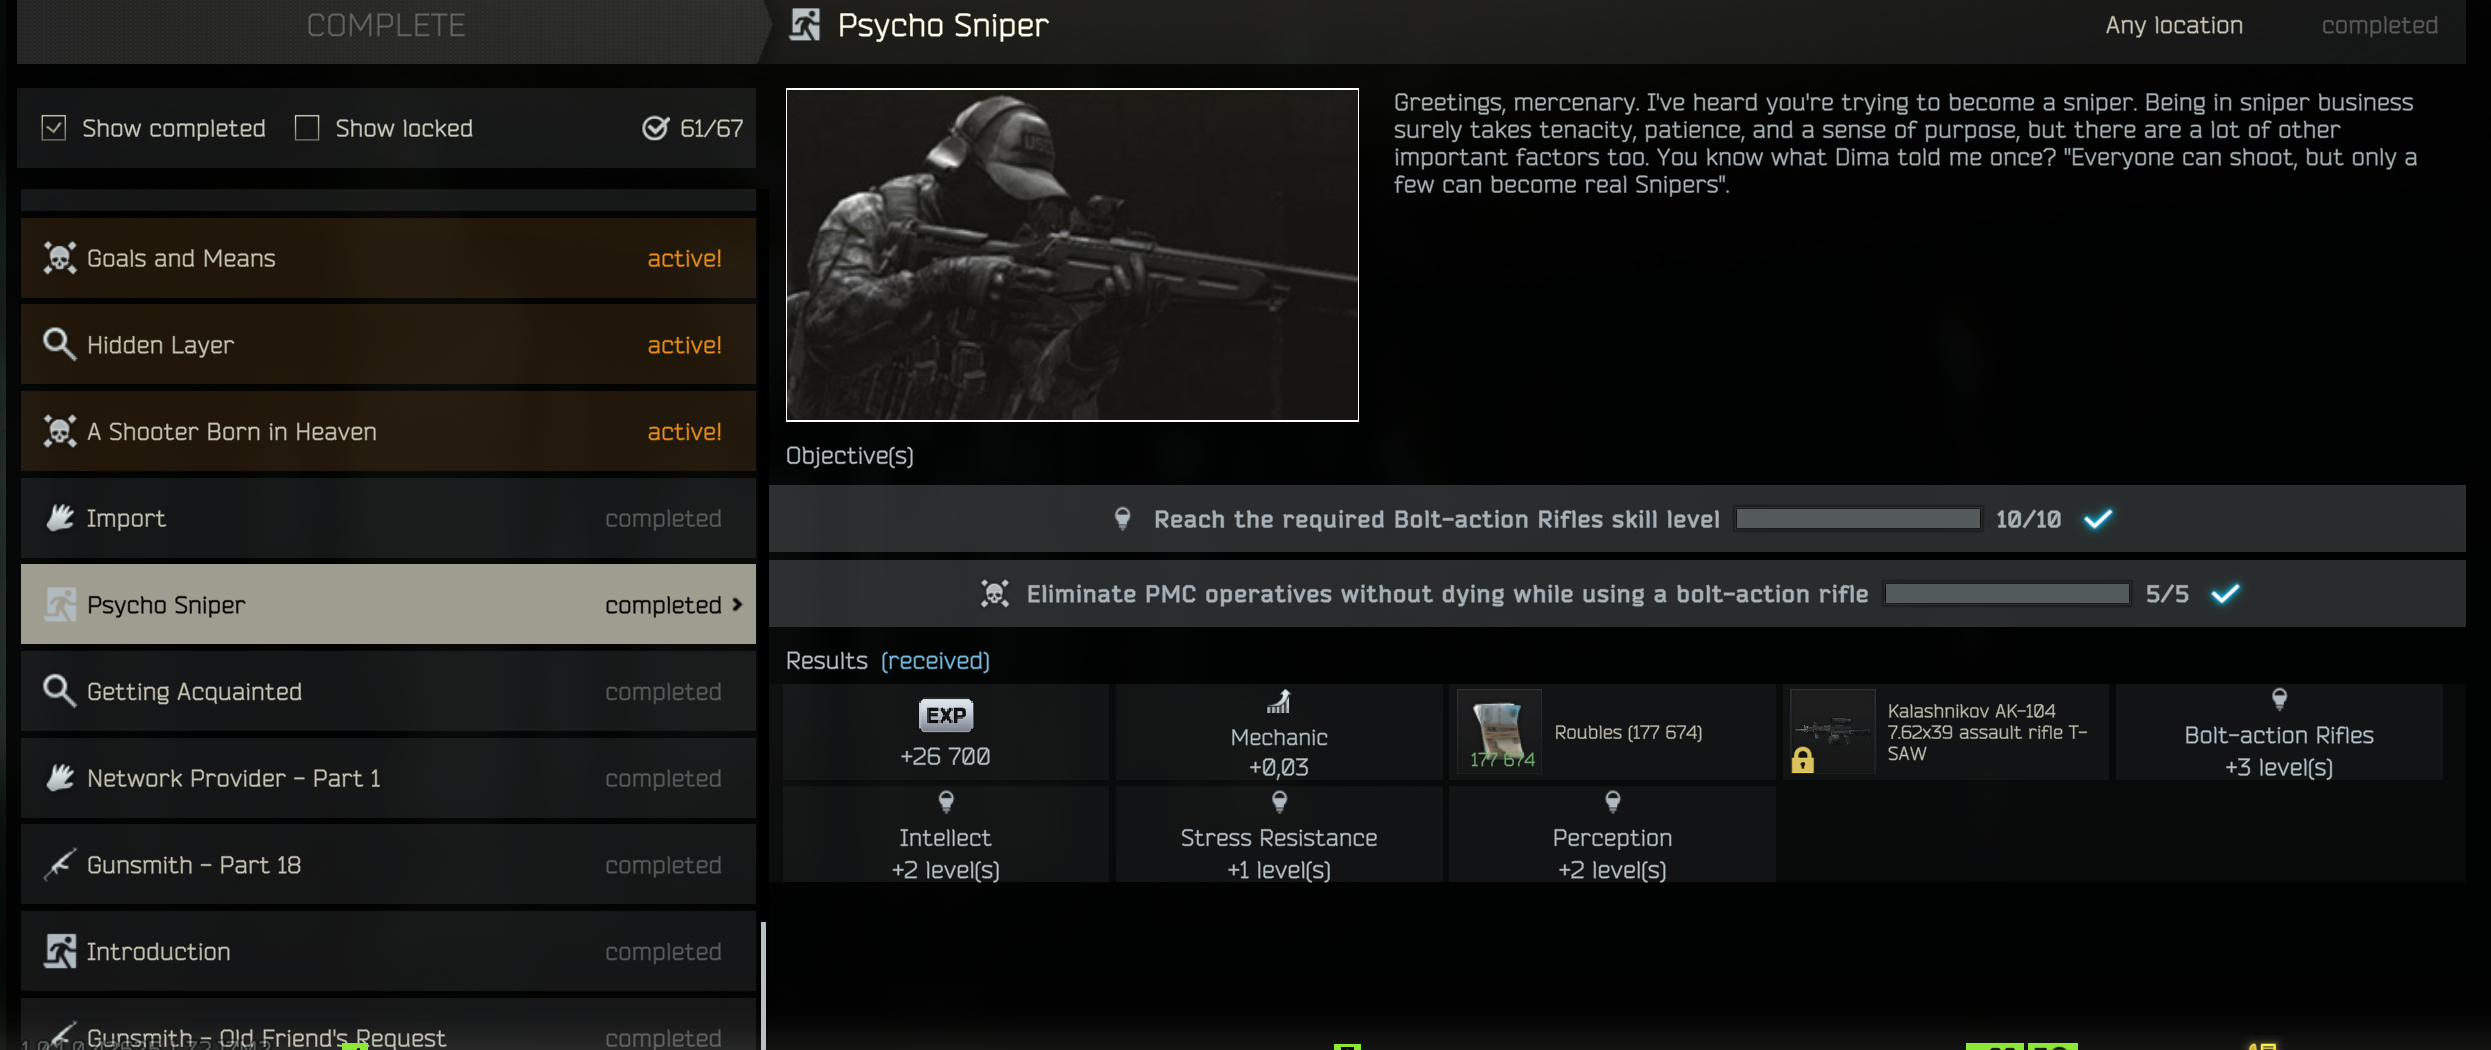Click the checkmark on the 5/5 PMC objective
The image size is (2491, 1050).
pyautogui.click(x=2225, y=594)
